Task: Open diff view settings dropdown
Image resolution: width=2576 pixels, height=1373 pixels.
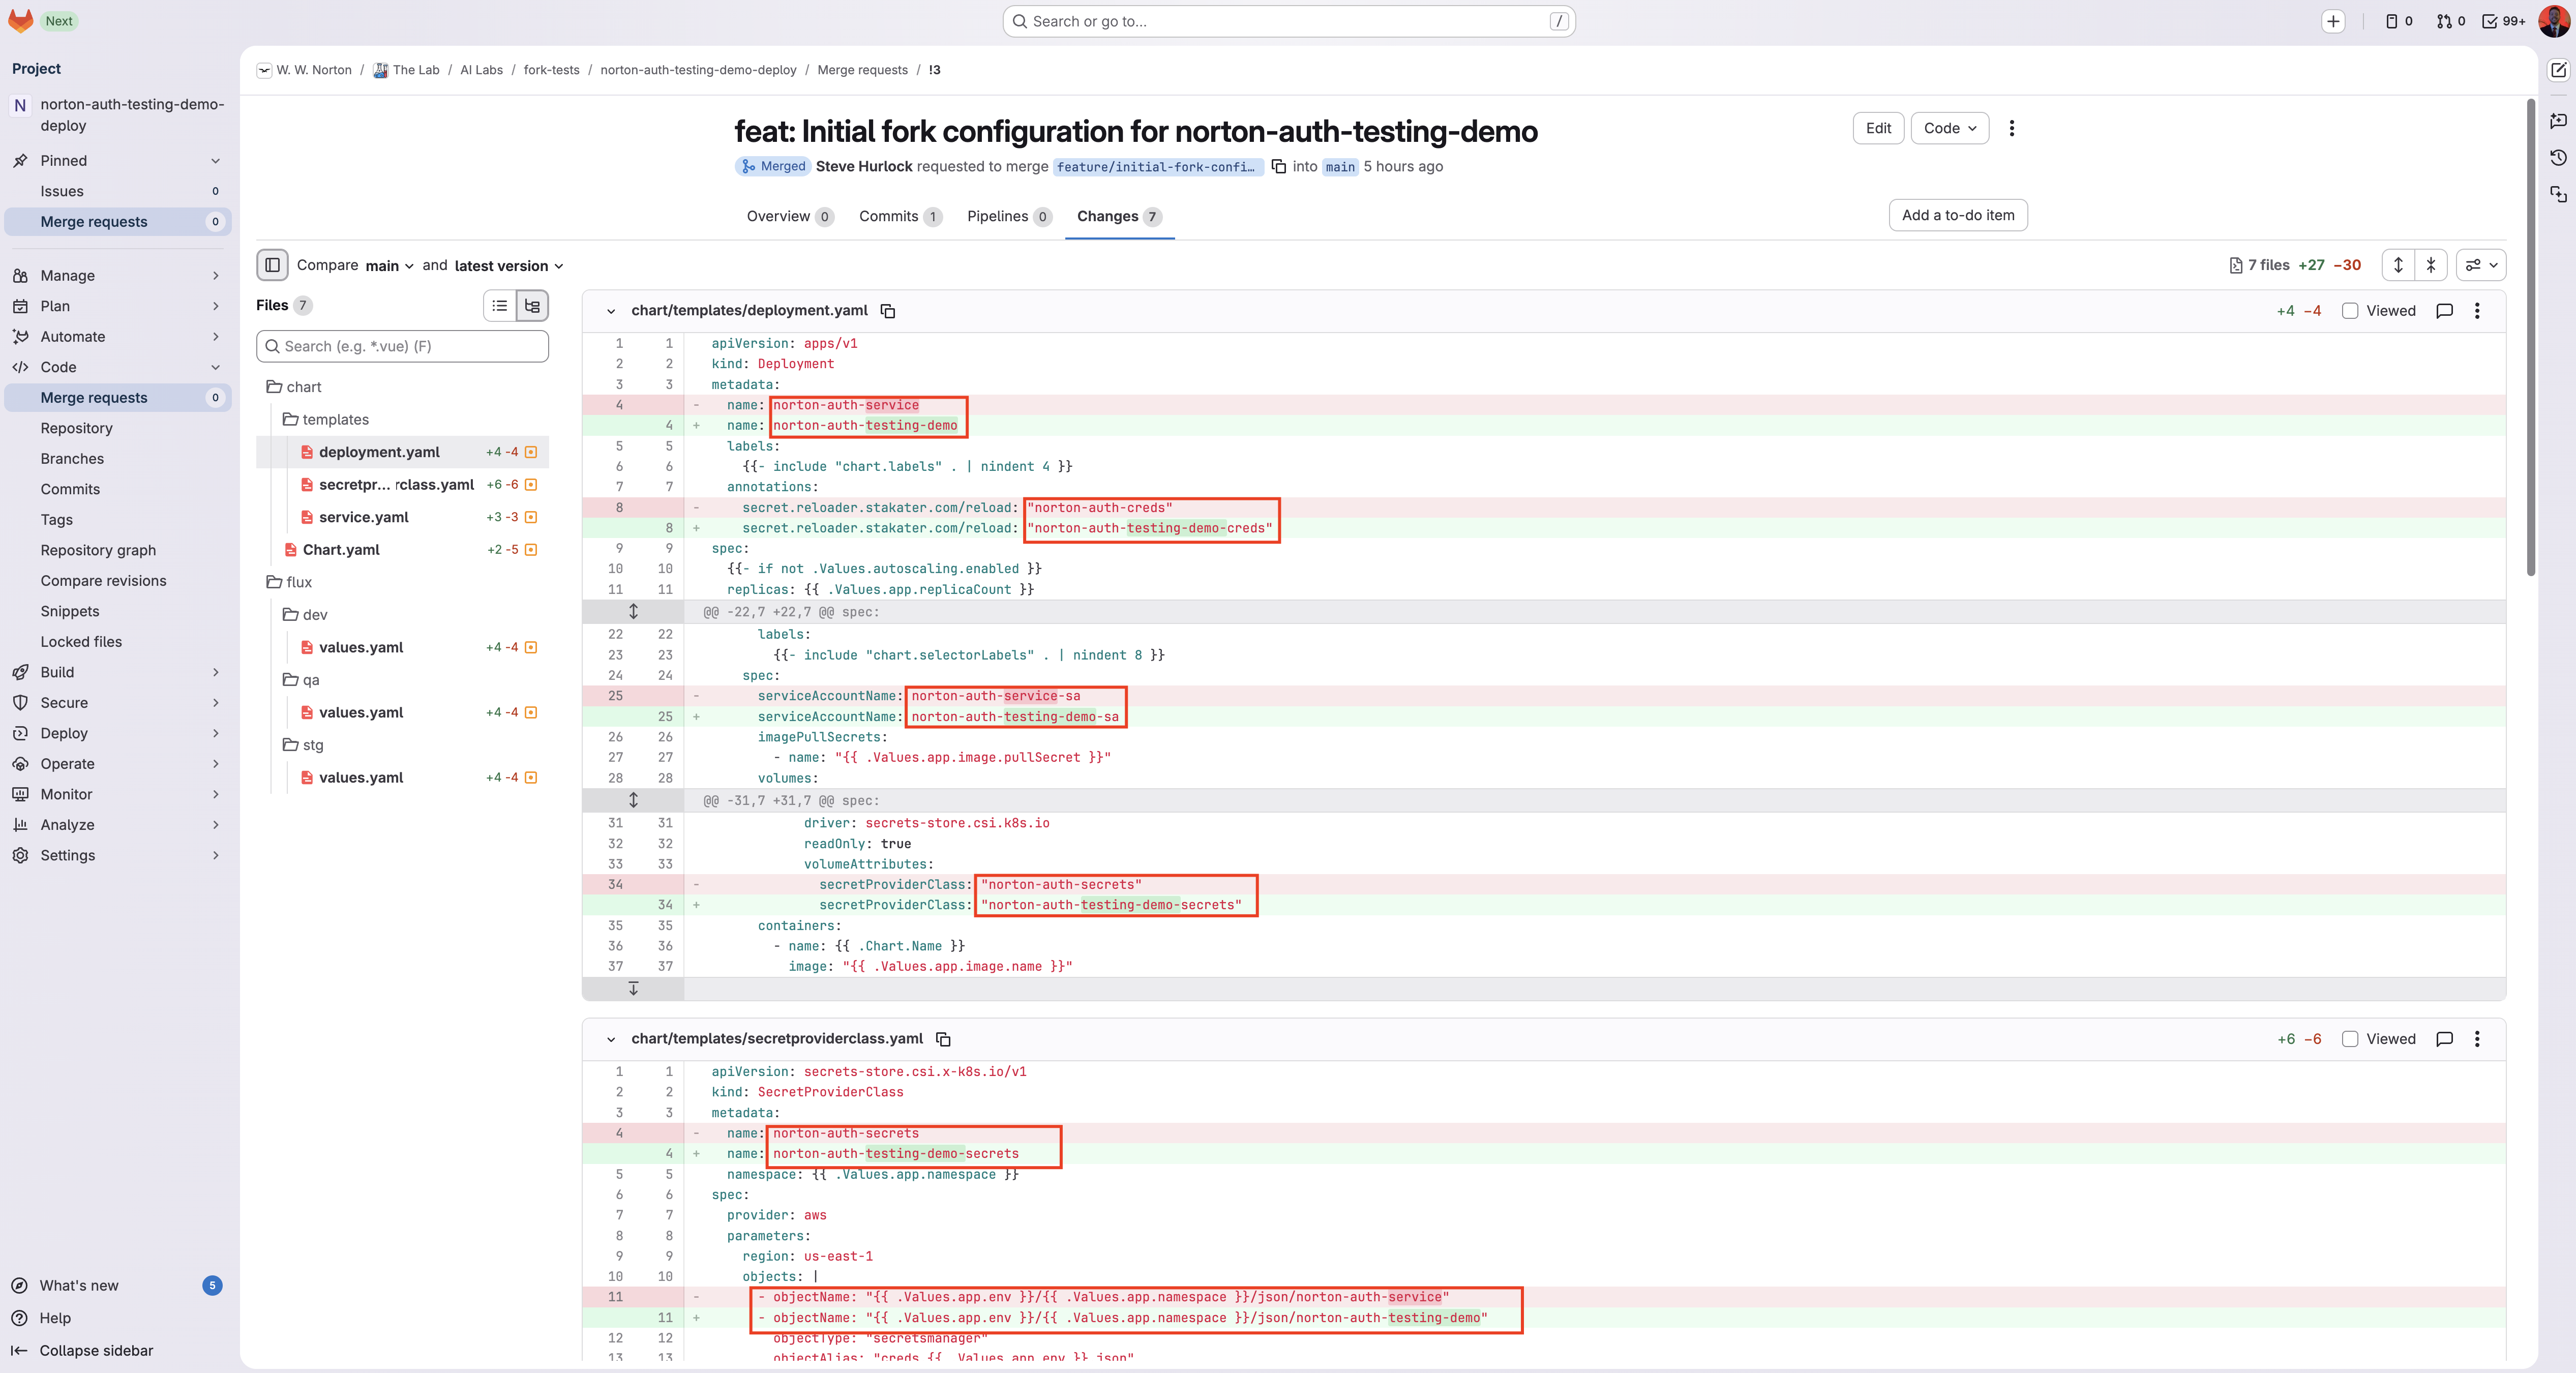Action: (x=2480, y=265)
